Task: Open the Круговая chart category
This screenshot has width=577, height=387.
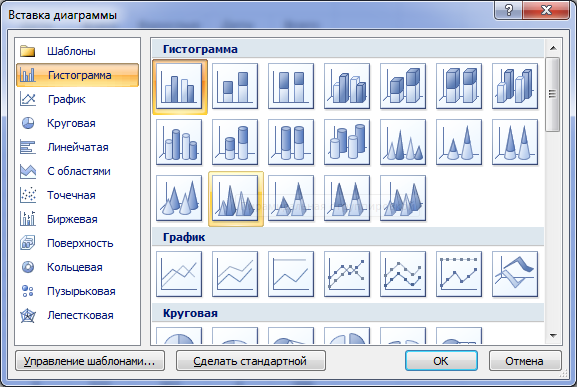Action: [77, 123]
